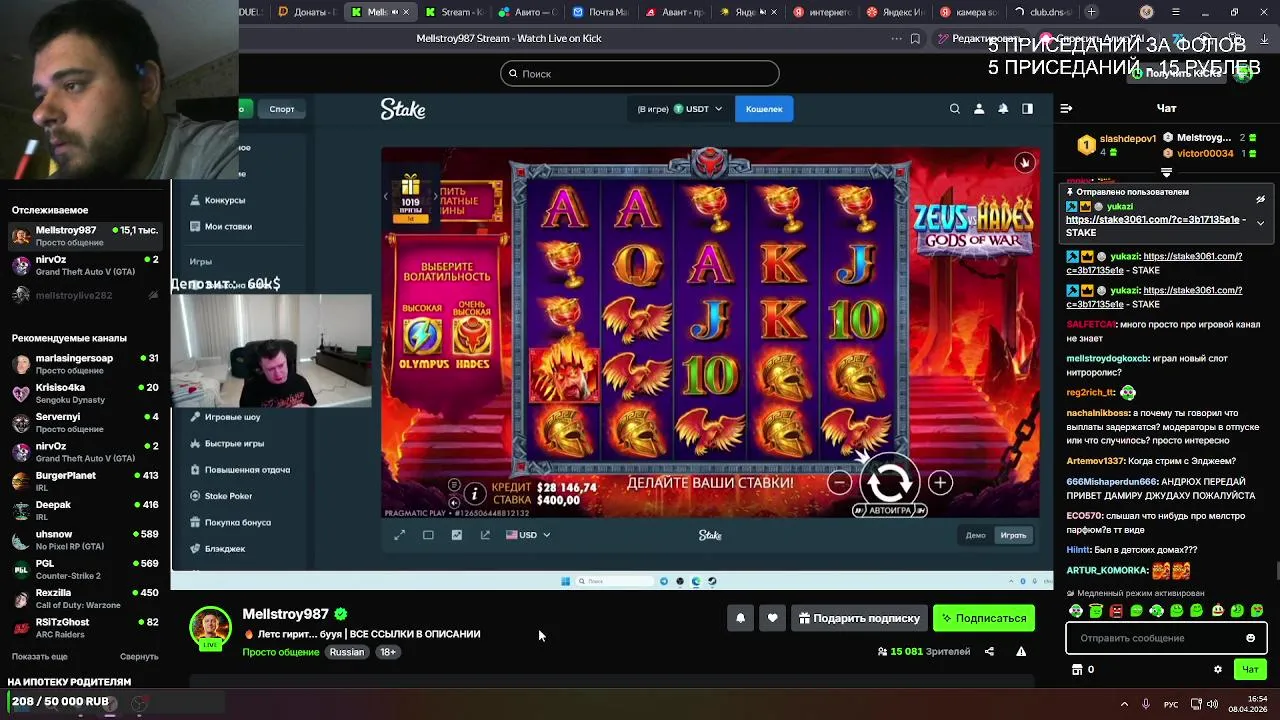Click Показать еще under recommended channels
1280x720 pixels.
(x=40, y=657)
